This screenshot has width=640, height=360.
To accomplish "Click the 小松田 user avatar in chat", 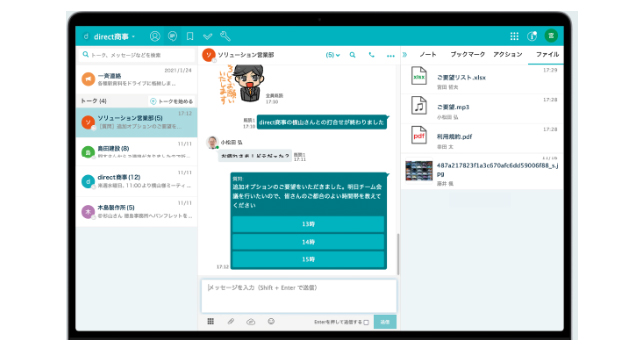I will [212, 142].
